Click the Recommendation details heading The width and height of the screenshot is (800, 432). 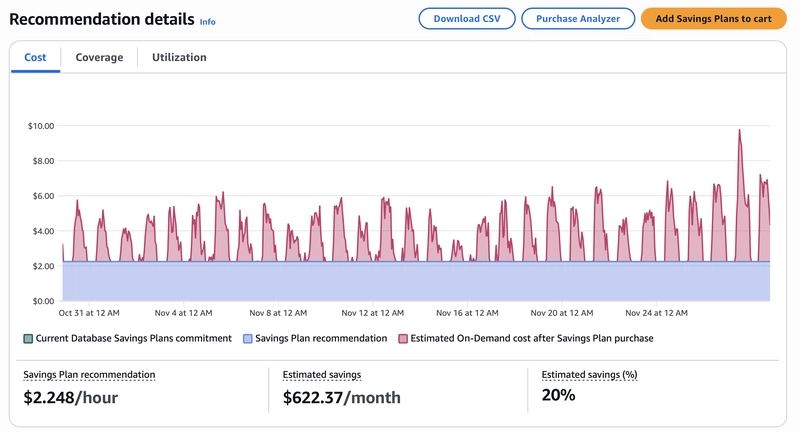point(102,19)
